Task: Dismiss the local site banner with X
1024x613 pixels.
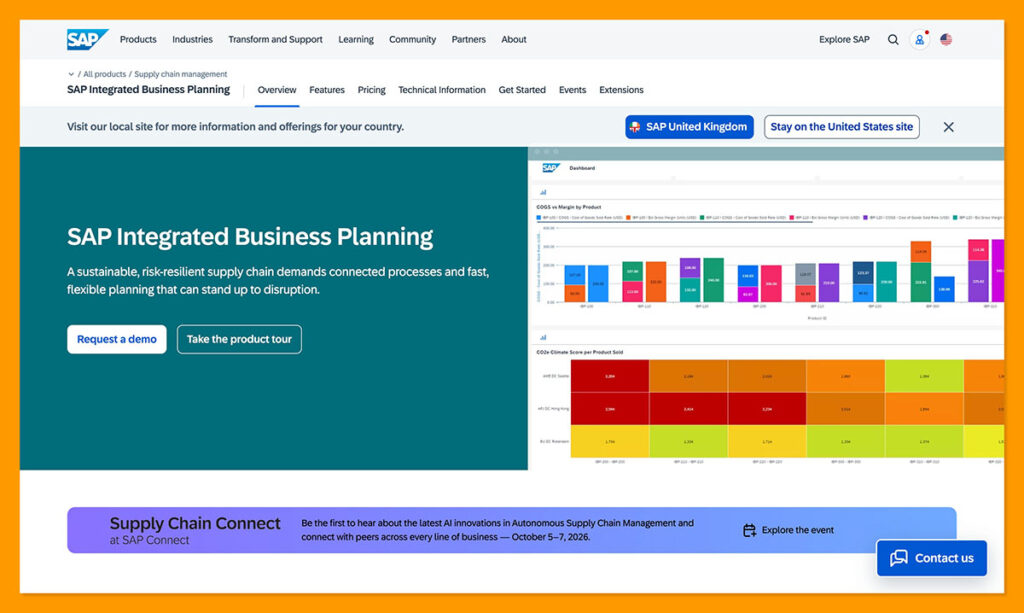Action: pyautogui.click(x=948, y=127)
